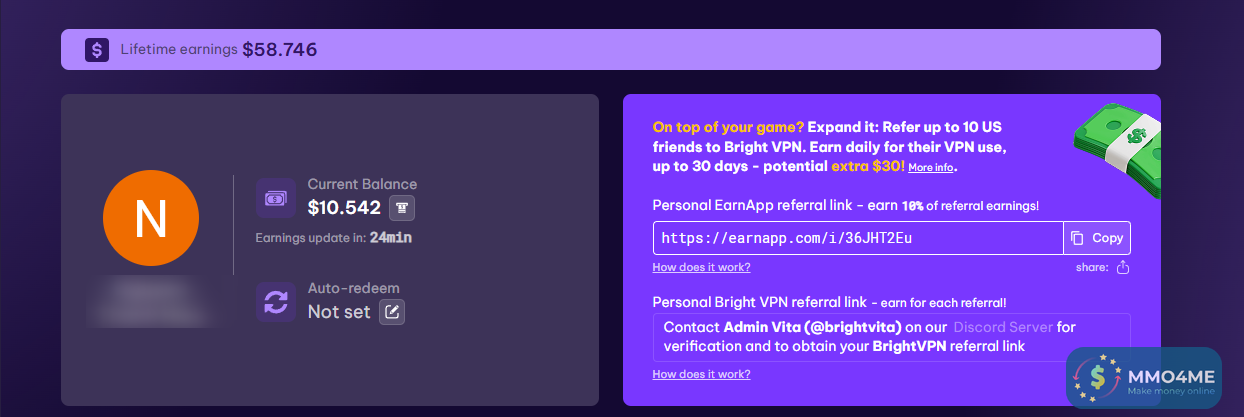Click the green money stack illustration
Image resolution: width=1244 pixels, height=417 pixels.
[1116, 139]
